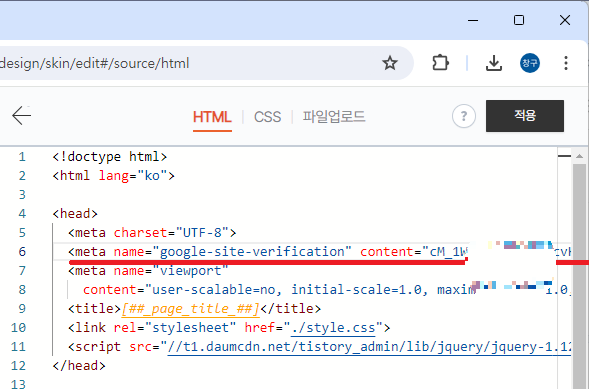
Task: Open the downloads tray icon
Action: tap(494, 63)
